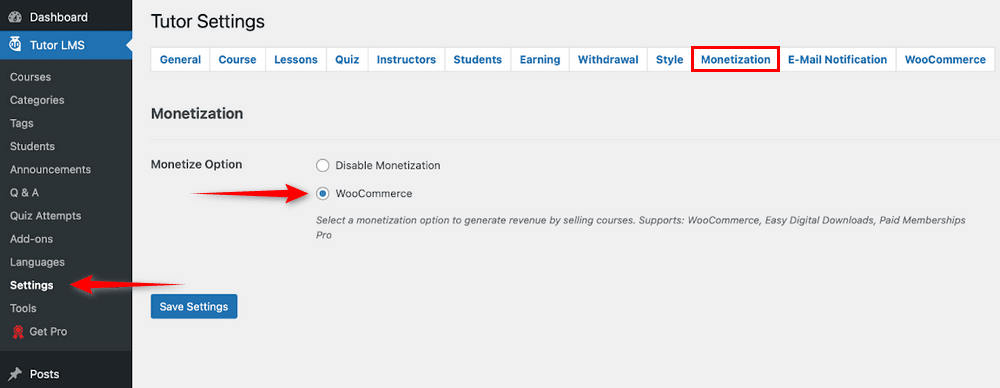Click the monetization help description text
1000x388 pixels.
tap(640, 227)
